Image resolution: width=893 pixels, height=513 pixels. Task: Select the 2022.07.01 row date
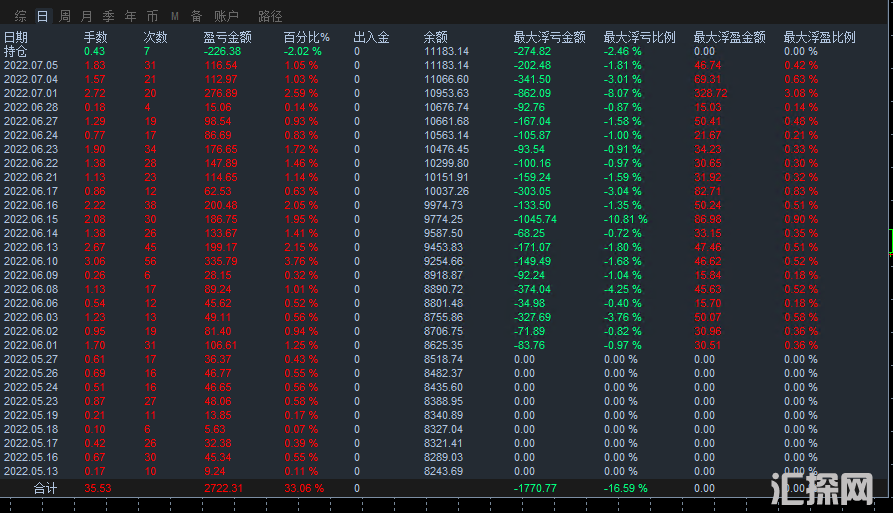pos(31,92)
